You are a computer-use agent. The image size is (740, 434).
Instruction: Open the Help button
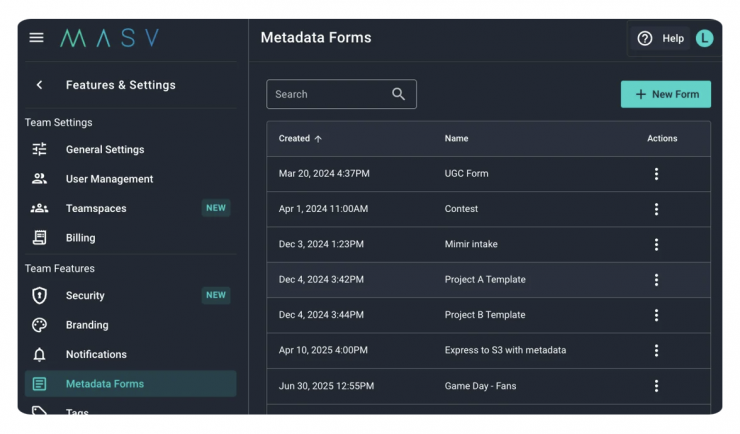(x=661, y=38)
